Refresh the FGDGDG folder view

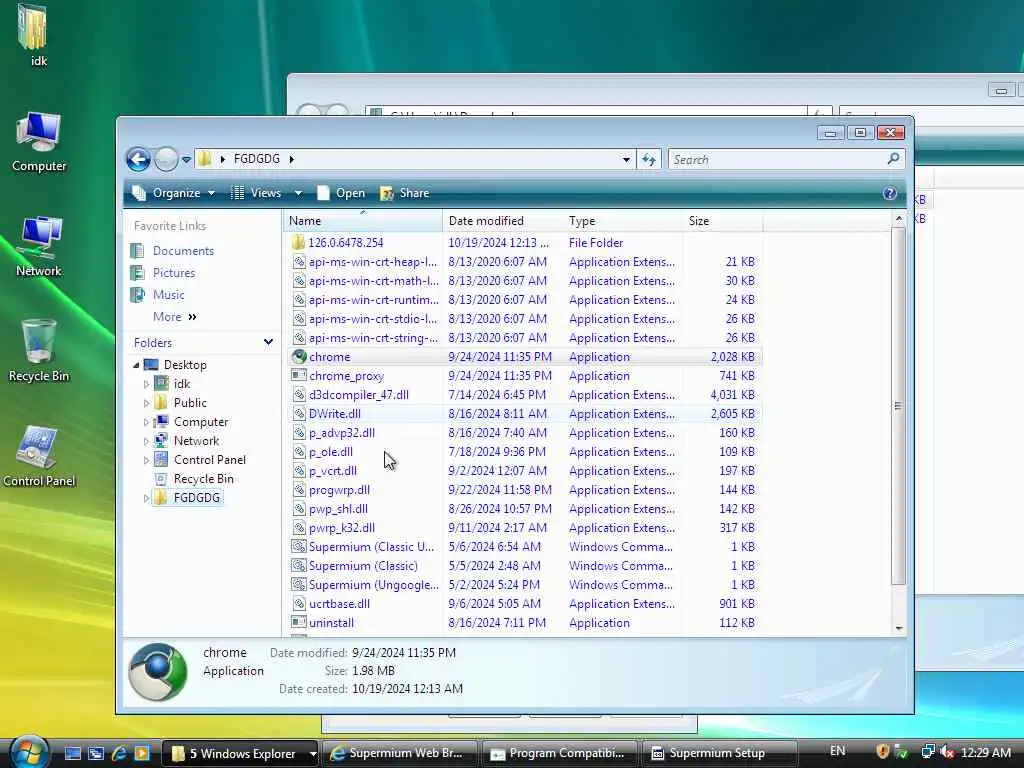pos(648,159)
